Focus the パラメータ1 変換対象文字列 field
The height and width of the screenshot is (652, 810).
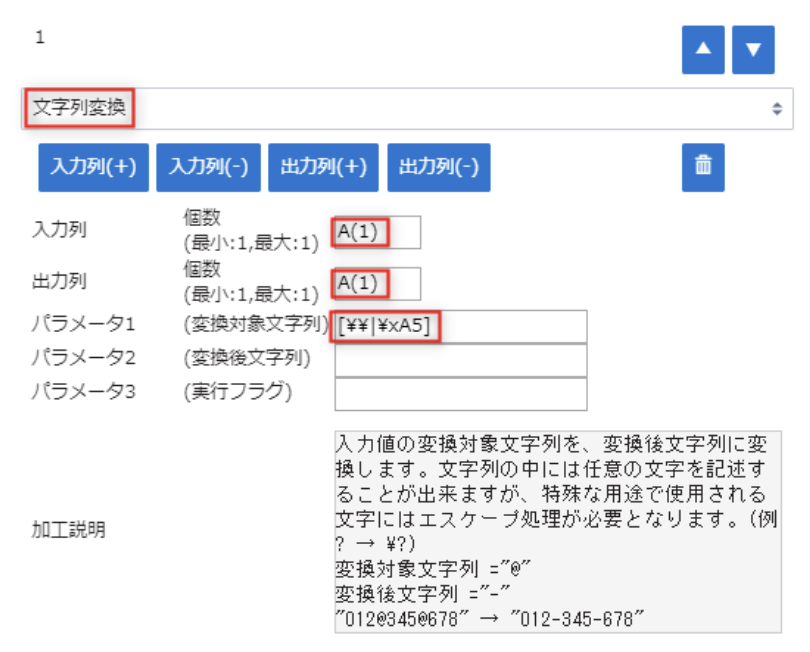pyautogui.click(x=461, y=326)
